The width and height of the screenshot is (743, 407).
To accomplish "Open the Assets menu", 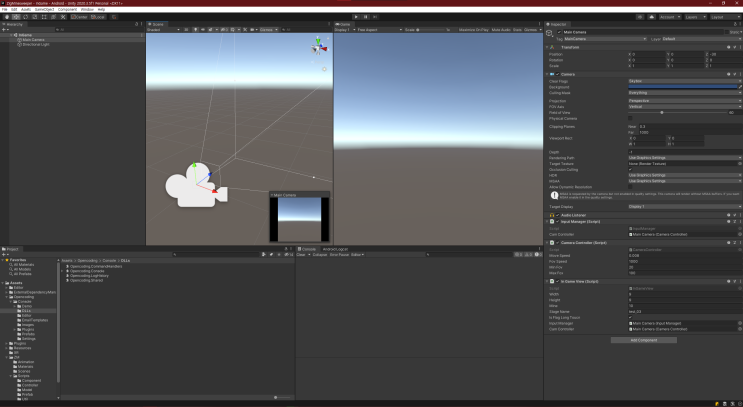I will click(26, 9).
